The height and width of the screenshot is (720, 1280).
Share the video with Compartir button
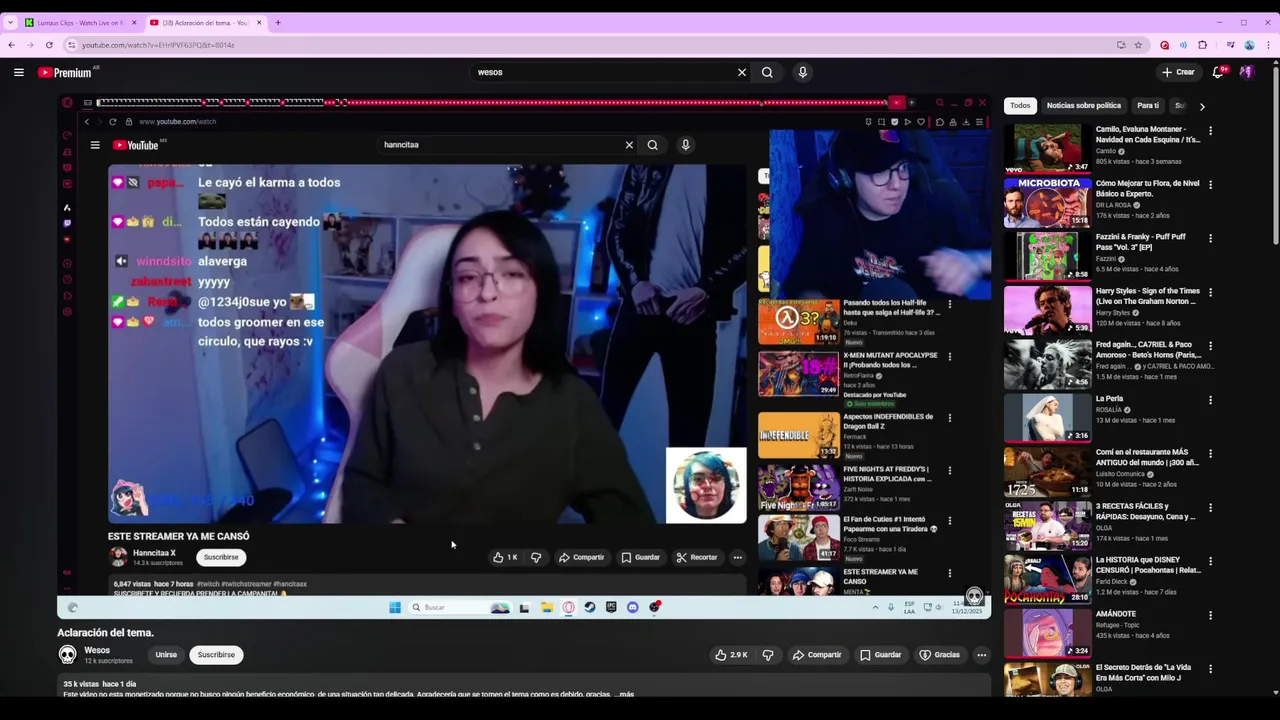click(817, 655)
